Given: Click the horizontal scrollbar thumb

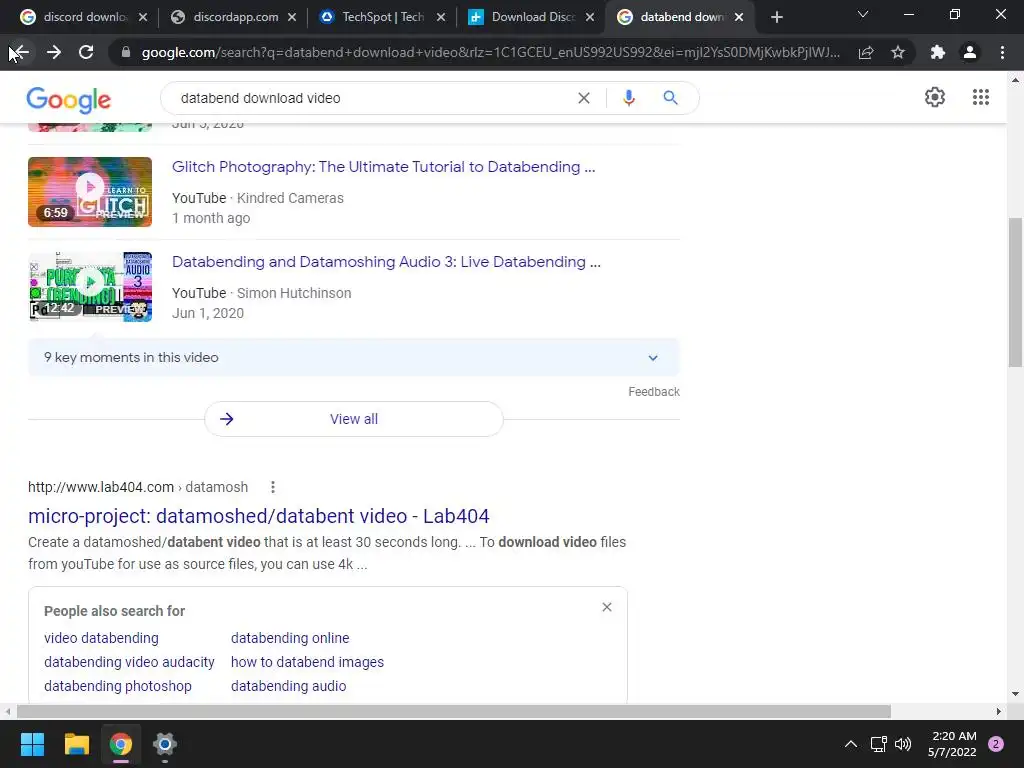Looking at the screenshot, I should click(454, 711).
